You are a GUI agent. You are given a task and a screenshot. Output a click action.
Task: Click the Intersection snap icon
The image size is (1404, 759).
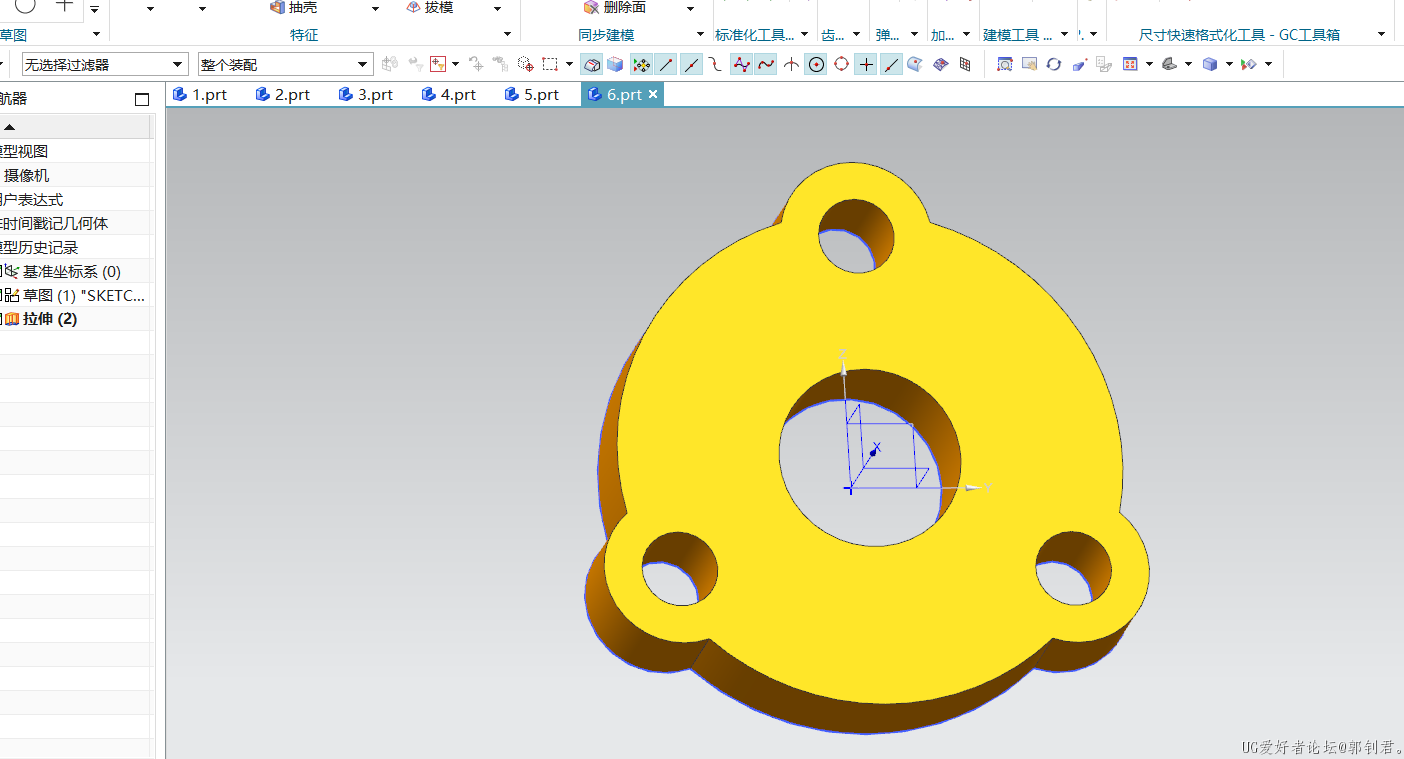[791, 64]
